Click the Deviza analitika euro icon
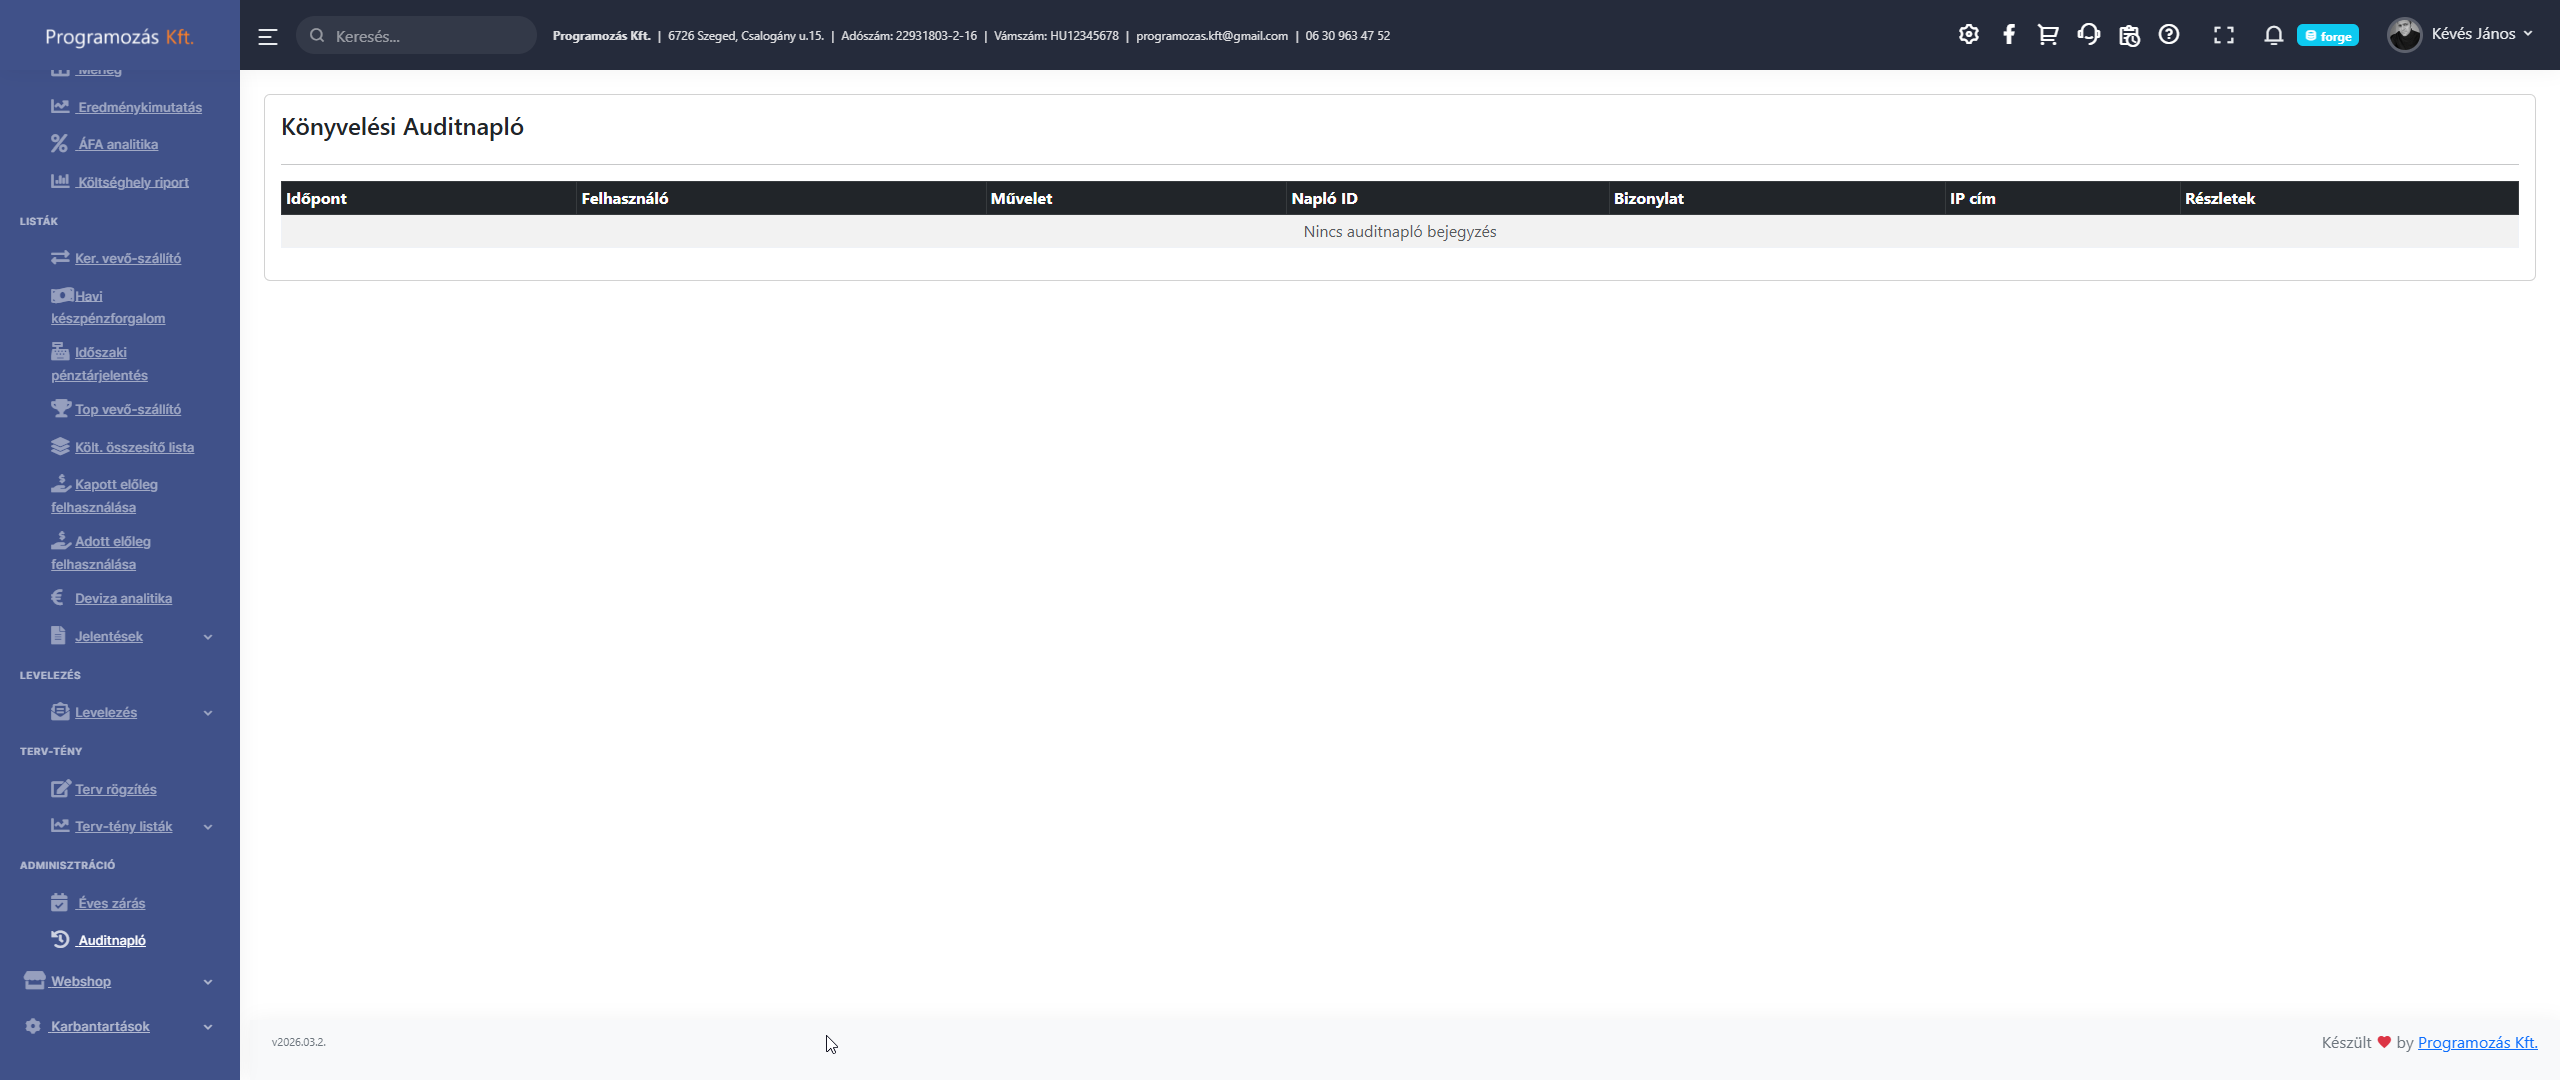 pos(58,597)
